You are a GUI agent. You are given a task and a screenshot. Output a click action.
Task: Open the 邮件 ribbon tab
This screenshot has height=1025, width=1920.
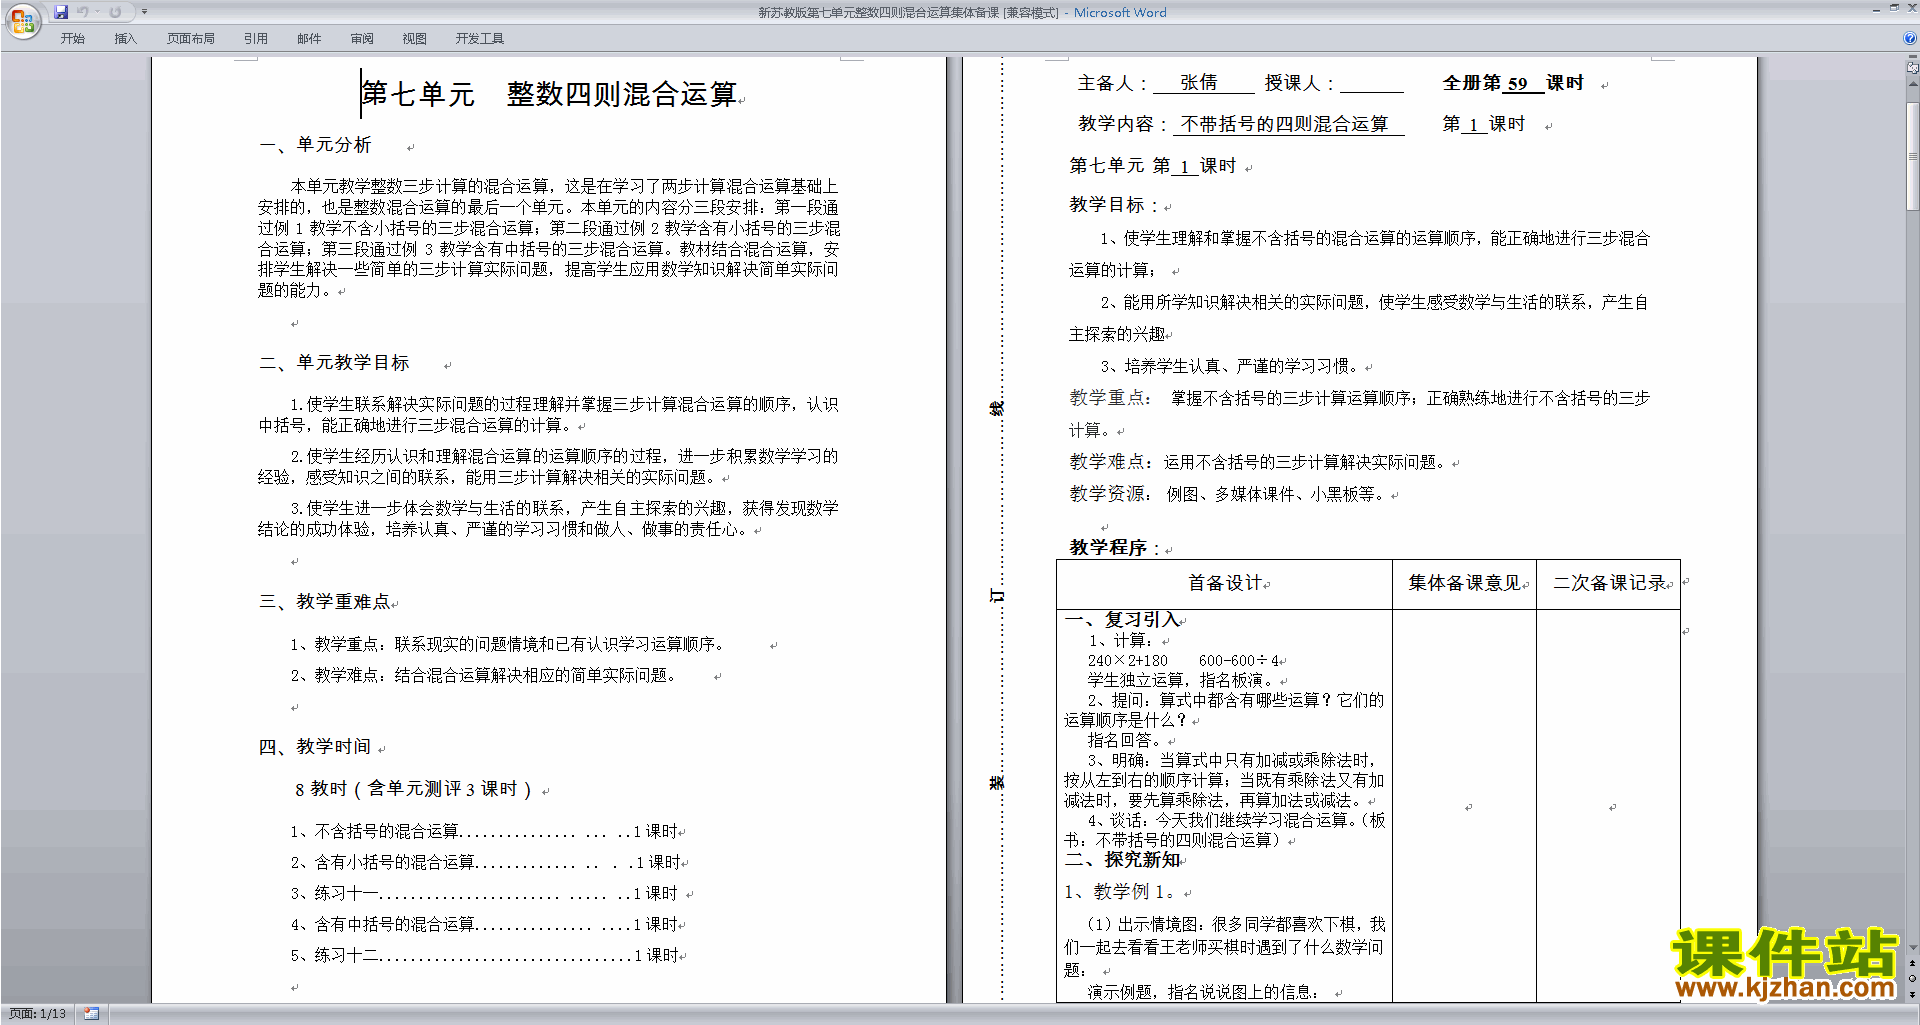coord(309,39)
